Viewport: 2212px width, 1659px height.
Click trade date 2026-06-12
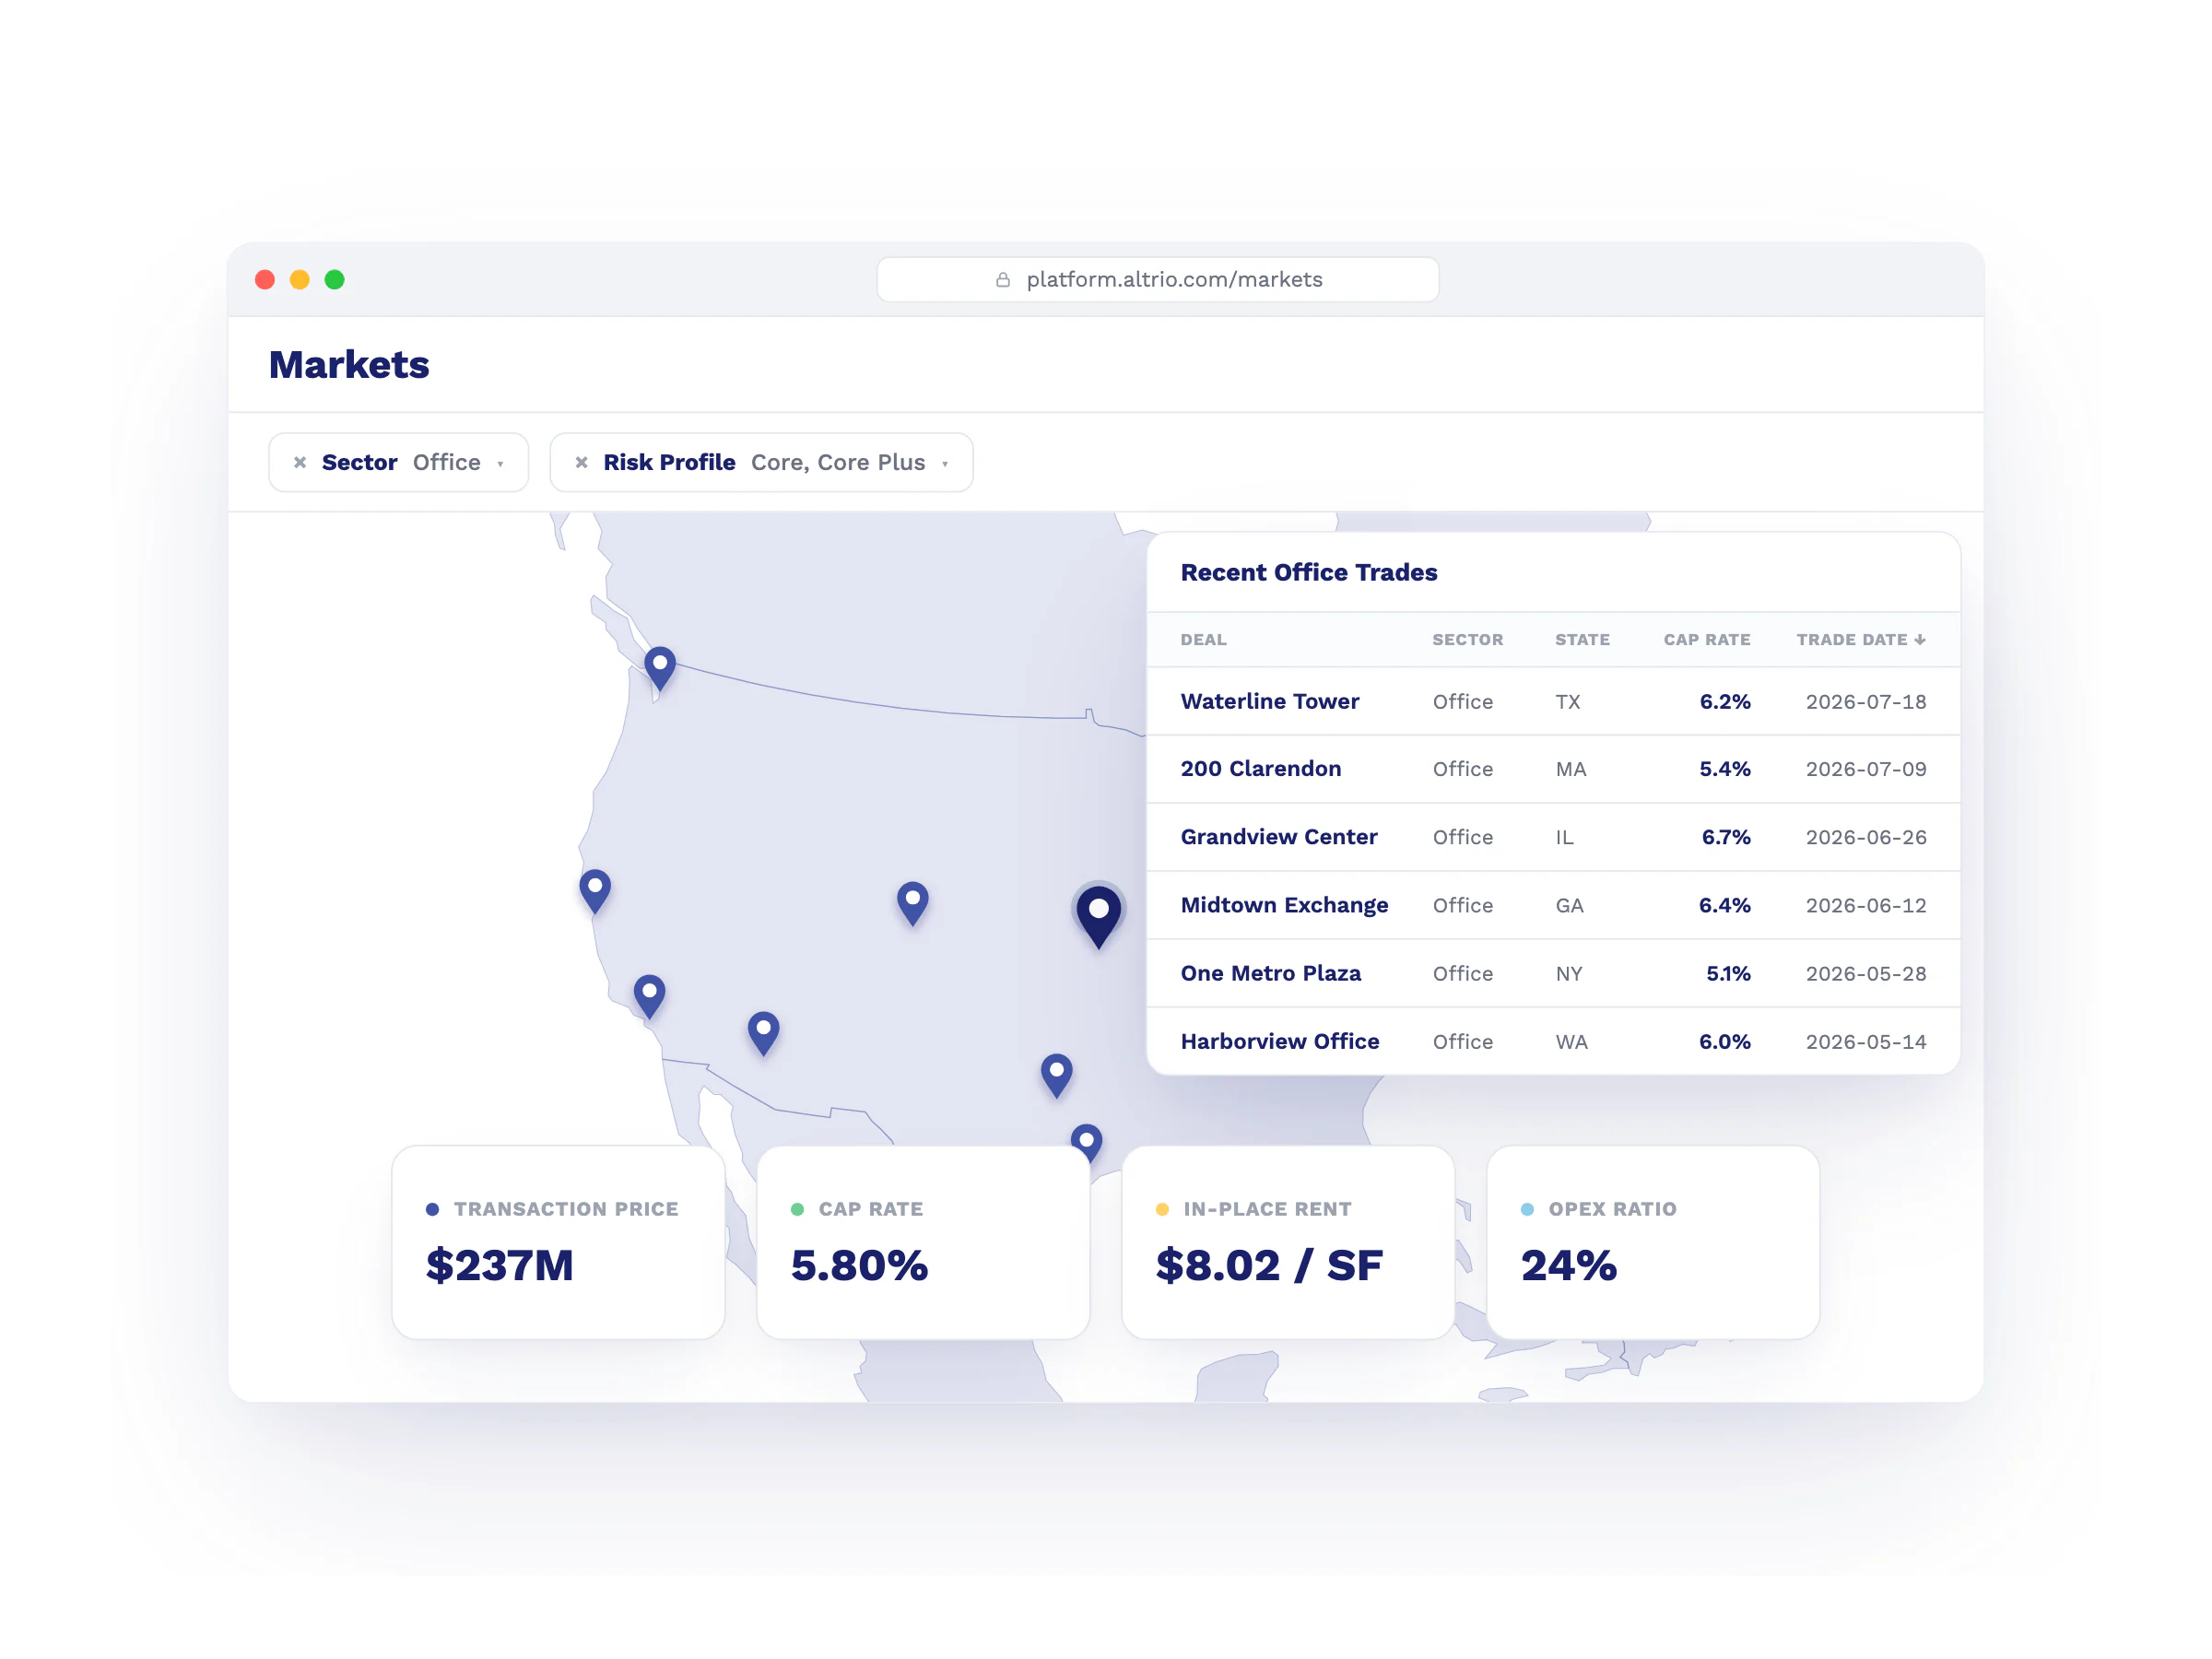click(1865, 905)
